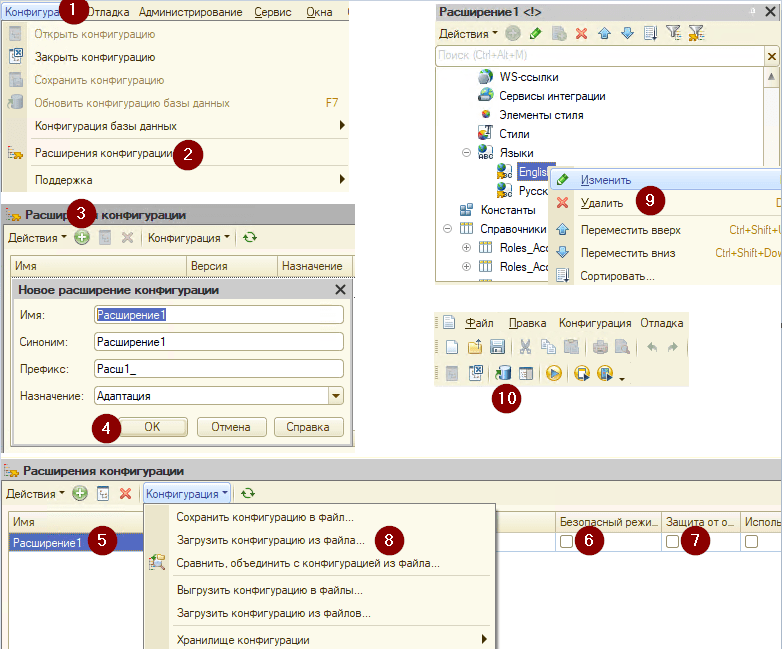Image resolution: width=782 pixels, height=649 pixels.
Task: Click the Префикс input field
Action: (x=218, y=369)
